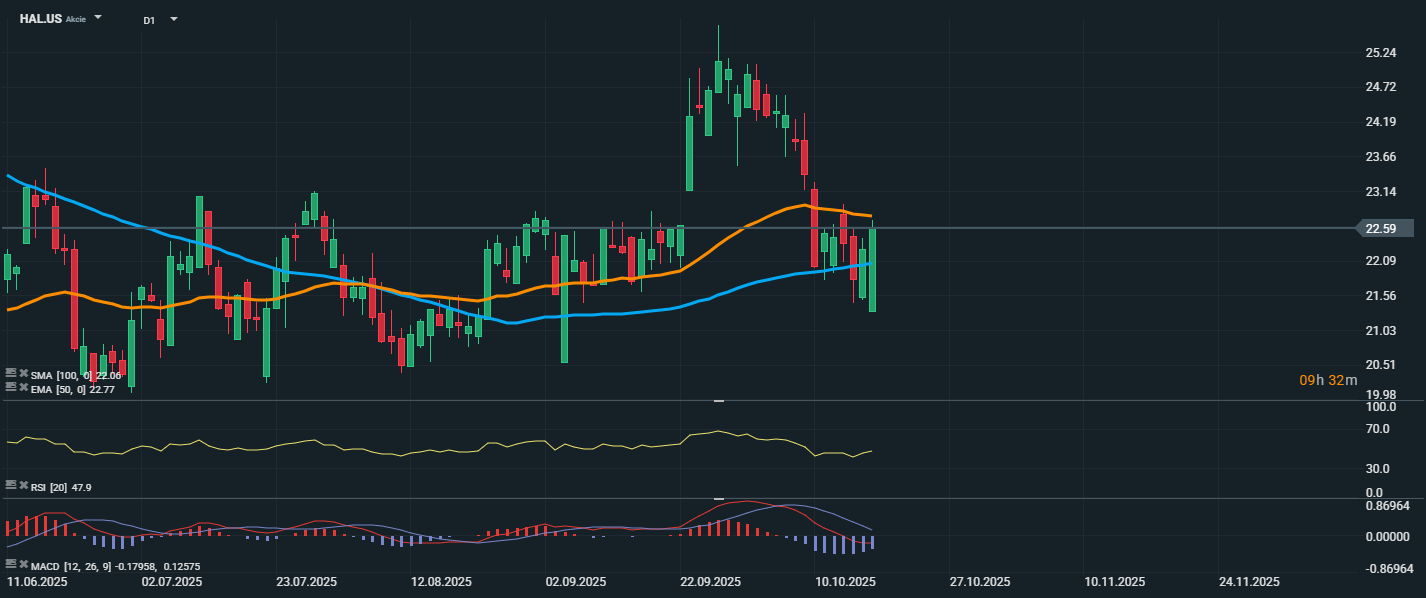The height and width of the screenshot is (598, 1426).
Task: Click the RSI 30.0 level label
Action: tap(1378, 468)
